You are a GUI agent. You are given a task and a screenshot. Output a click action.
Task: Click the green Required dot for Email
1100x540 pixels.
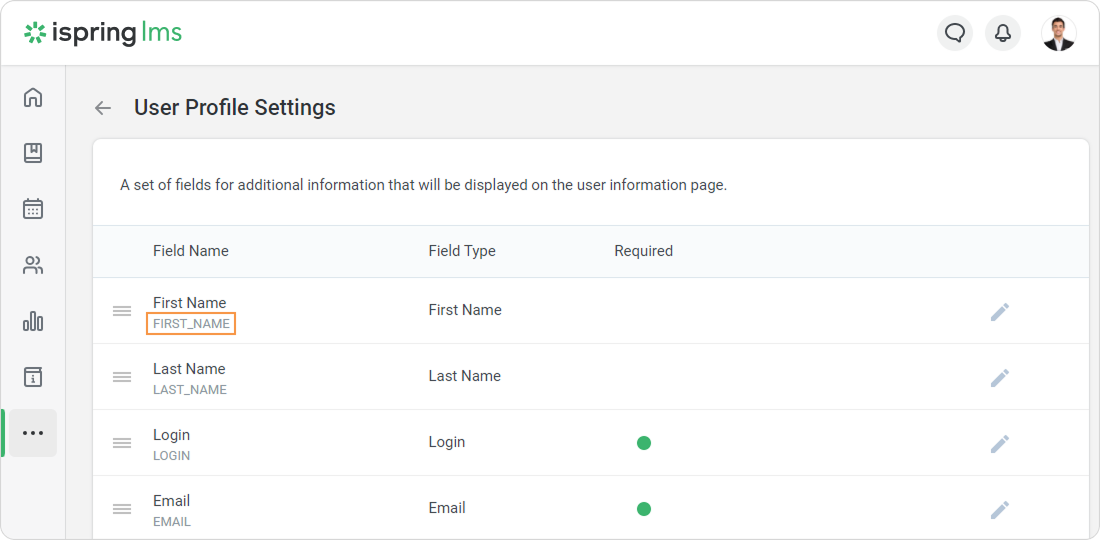click(644, 509)
